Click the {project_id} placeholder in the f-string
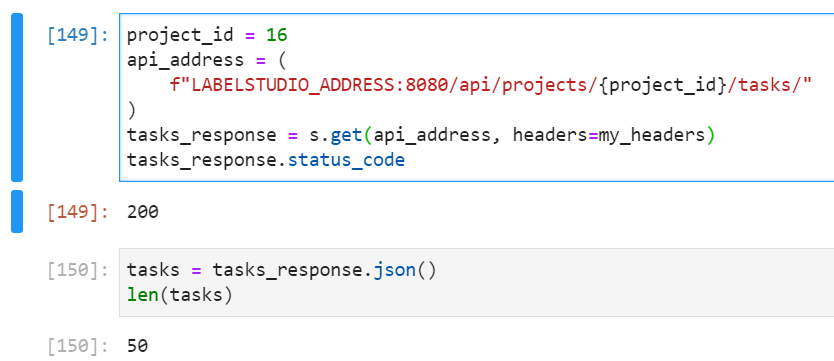The width and height of the screenshot is (834, 361). pyautogui.click(x=663, y=85)
